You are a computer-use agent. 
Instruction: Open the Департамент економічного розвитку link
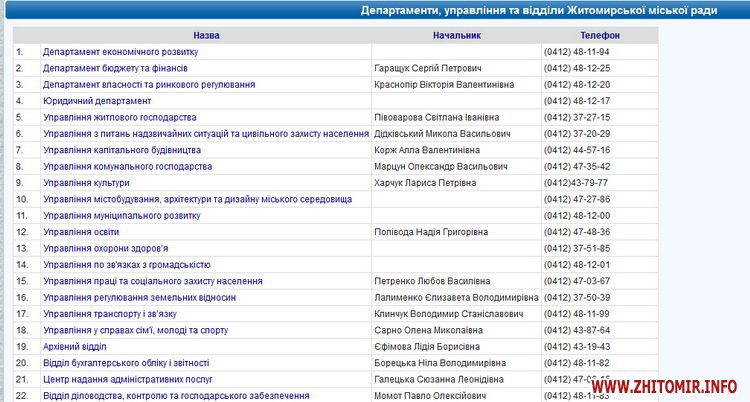[120, 51]
